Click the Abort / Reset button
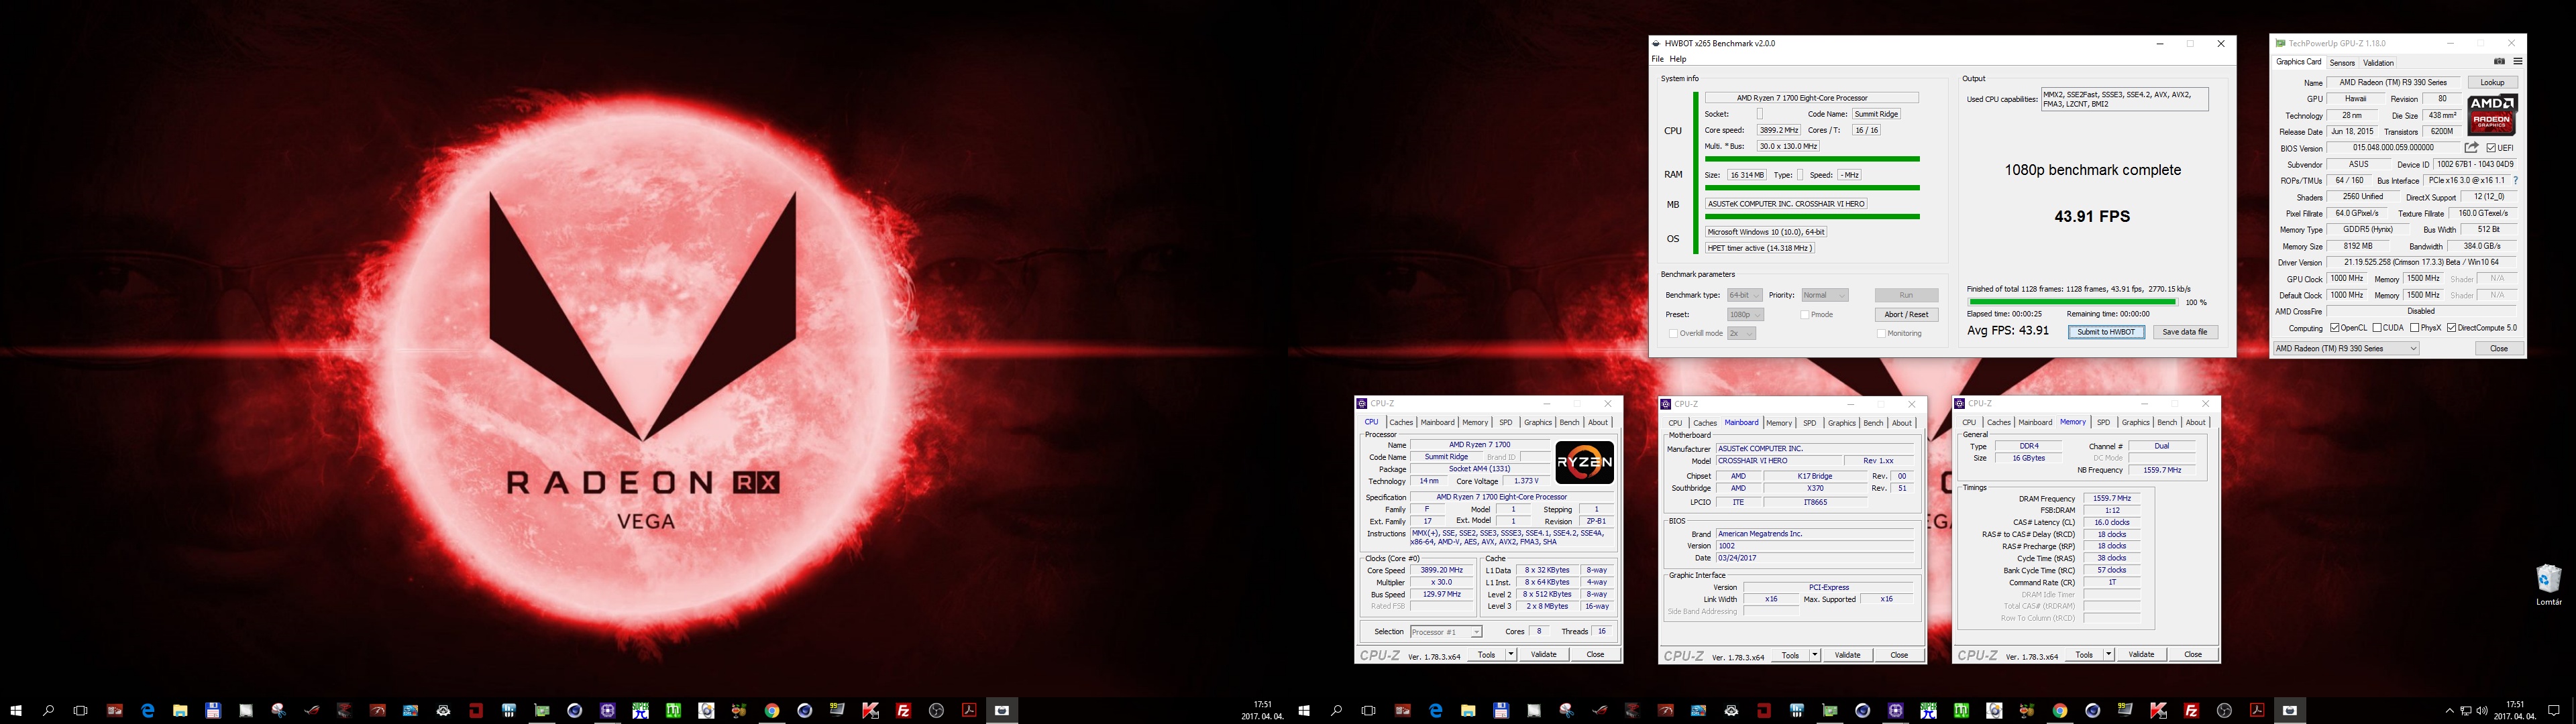 (1906, 314)
